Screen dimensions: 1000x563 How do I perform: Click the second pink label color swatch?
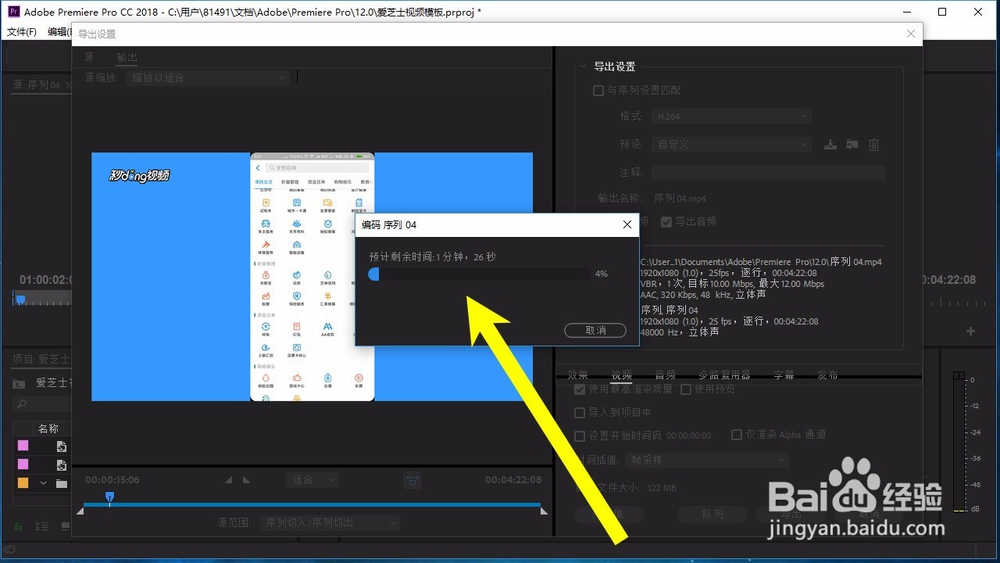coord(23,464)
